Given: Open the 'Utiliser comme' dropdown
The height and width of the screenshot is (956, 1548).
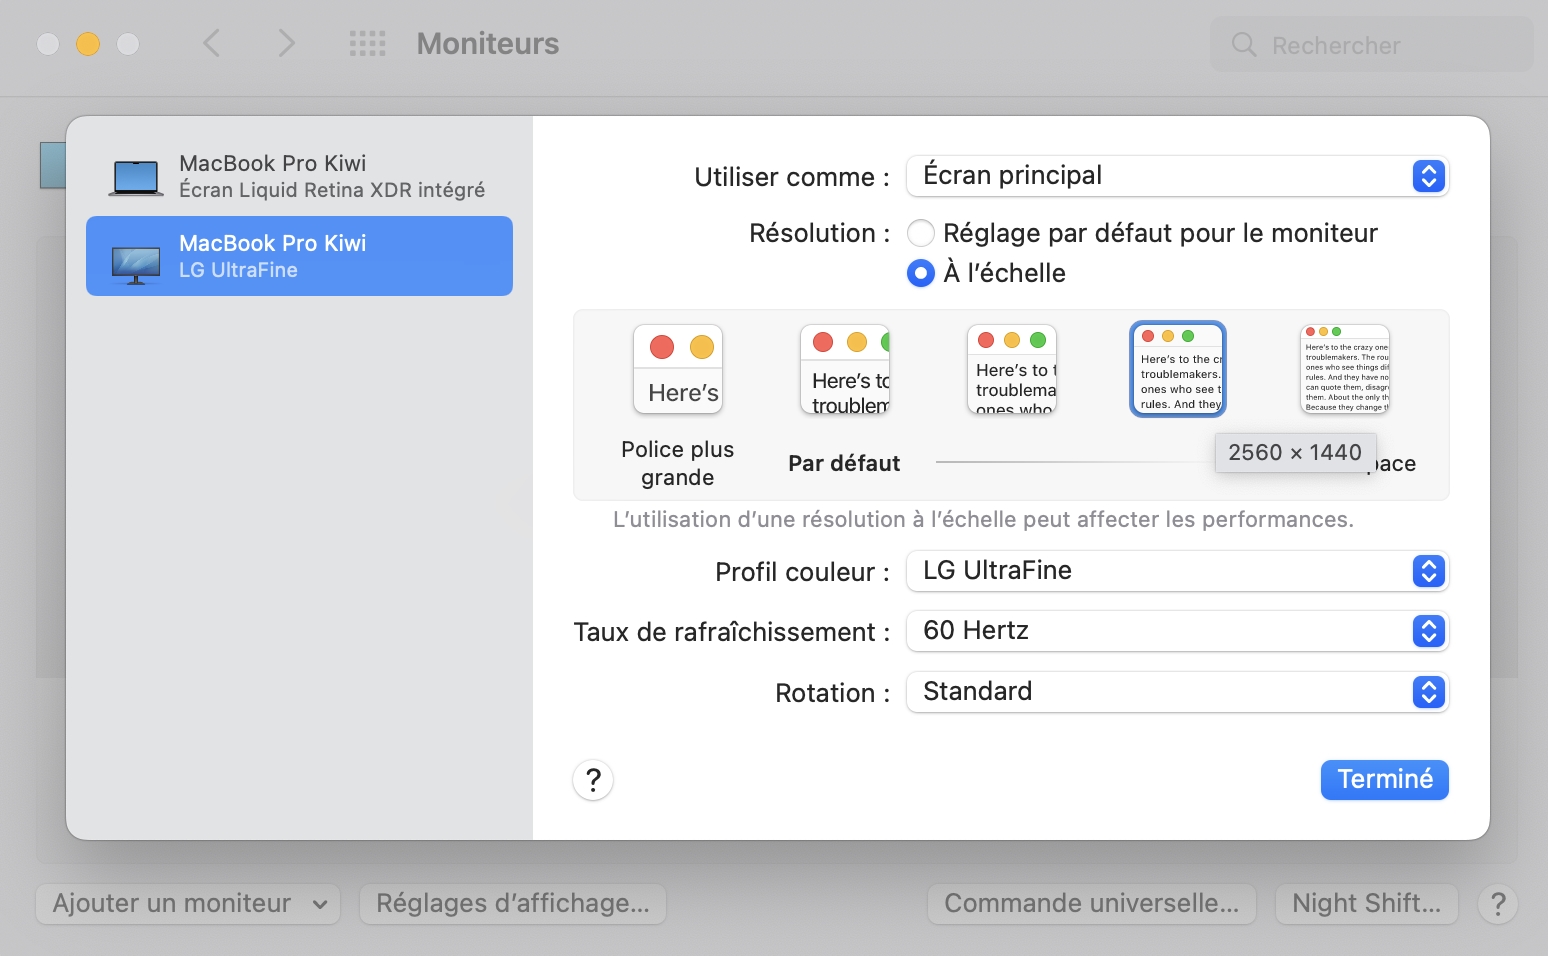Looking at the screenshot, I should [1177, 176].
